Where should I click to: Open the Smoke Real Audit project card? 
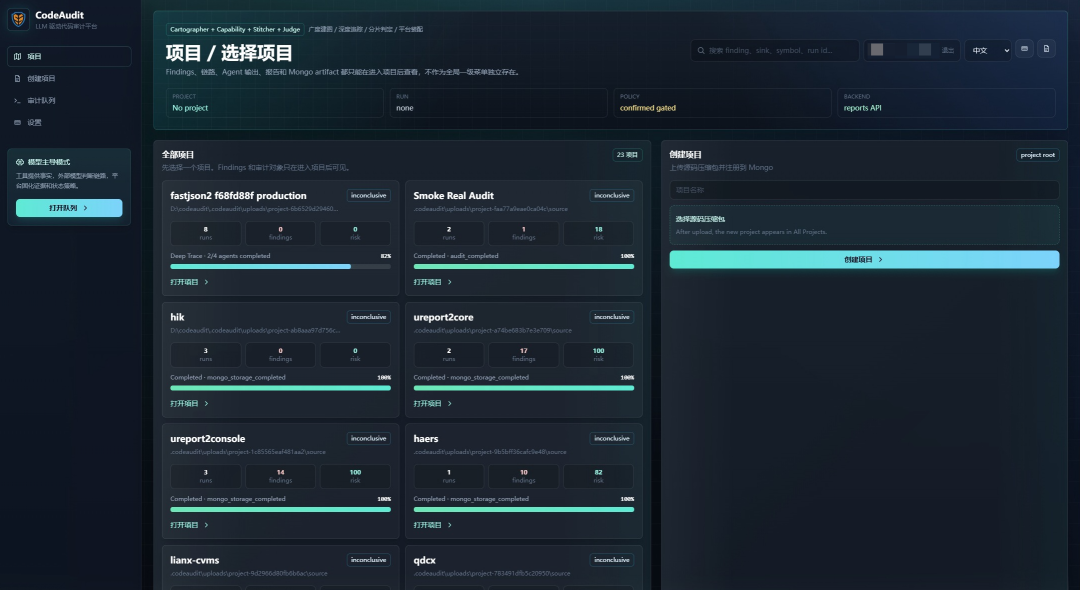pyautogui.click(x=523, y=238)
